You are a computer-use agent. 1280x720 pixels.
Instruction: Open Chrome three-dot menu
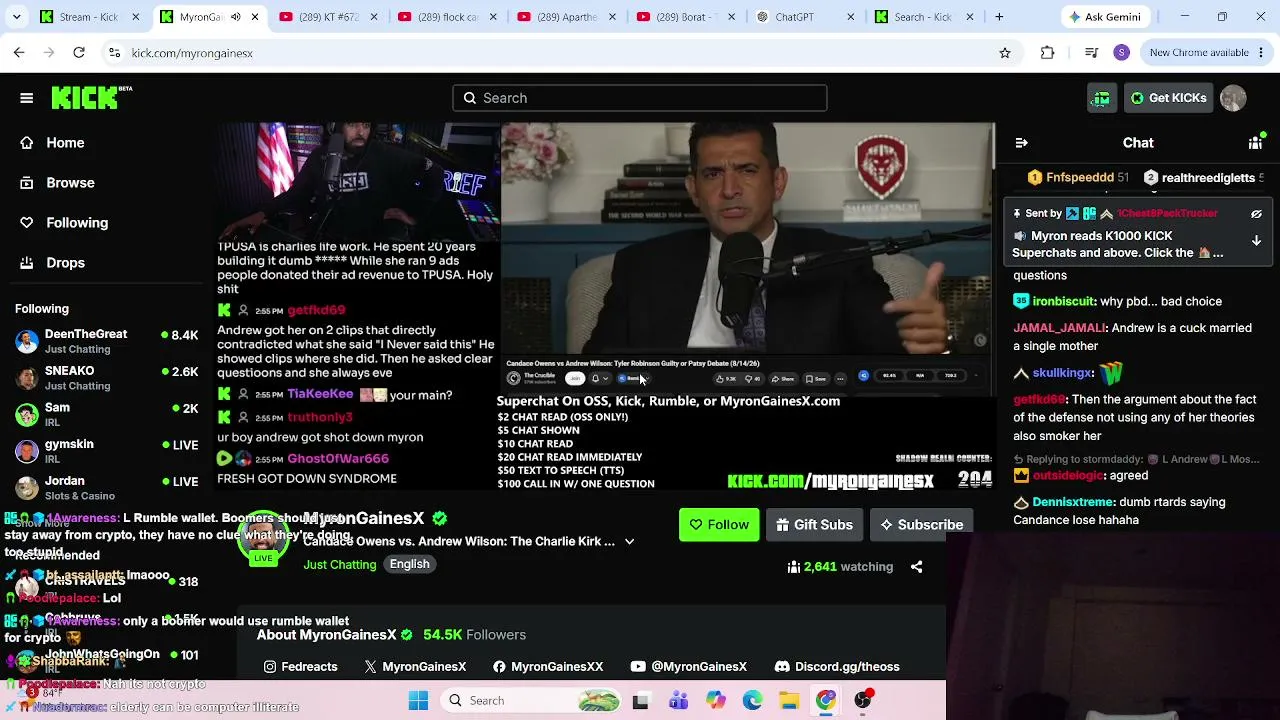pyautogui.click(x=1261, y=53)
